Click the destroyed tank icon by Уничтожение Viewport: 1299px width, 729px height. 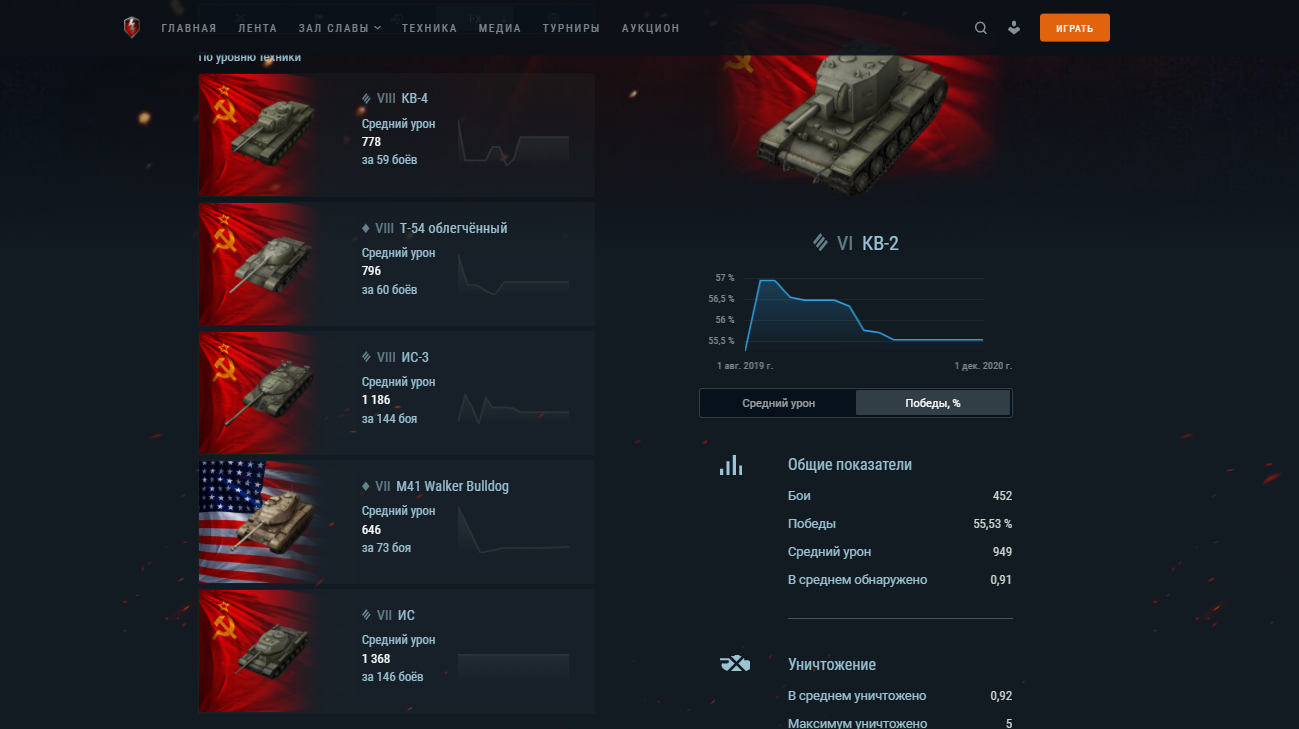735,664
